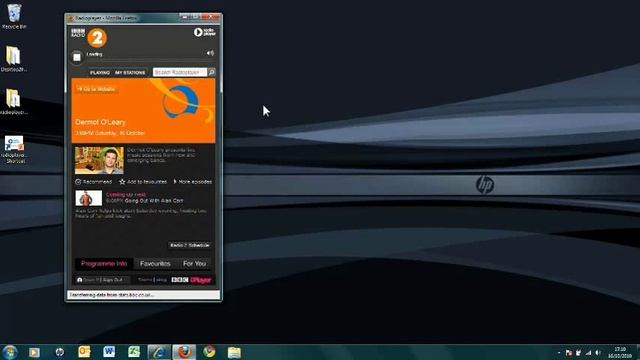This screenshot has width=640, height=360.
Task: Open Outlook from the taskbar
Action: coord(84,352)
